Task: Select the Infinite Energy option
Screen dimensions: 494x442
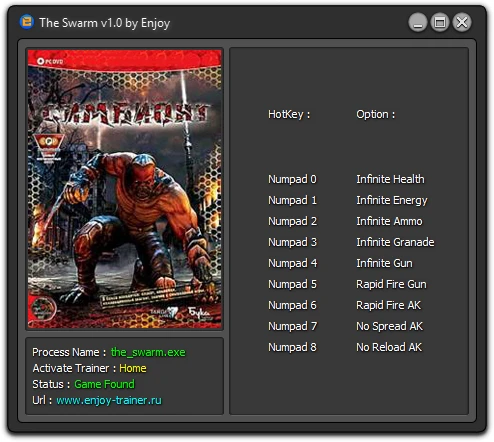Action: [x=392, y=200]
